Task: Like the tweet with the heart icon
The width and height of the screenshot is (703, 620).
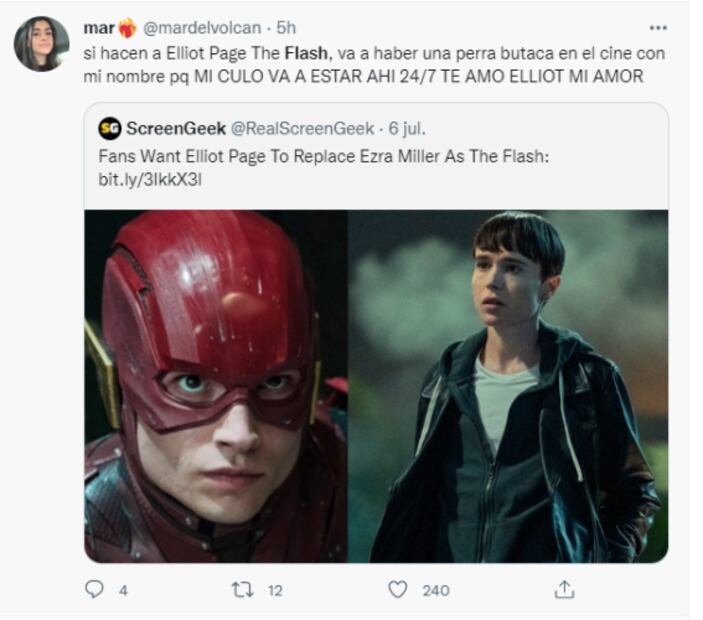Action: (x=398, y=590)
